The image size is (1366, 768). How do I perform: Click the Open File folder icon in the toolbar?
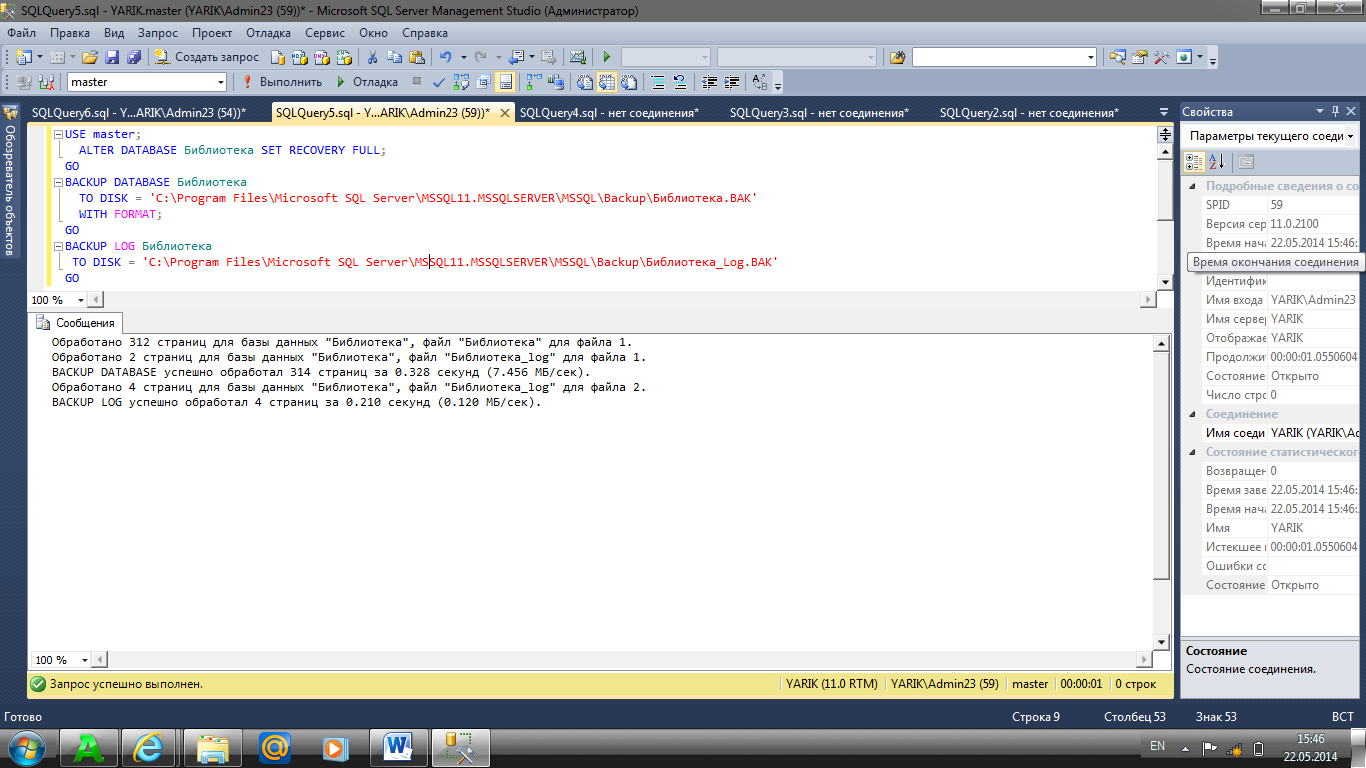[x=90, y=57]
